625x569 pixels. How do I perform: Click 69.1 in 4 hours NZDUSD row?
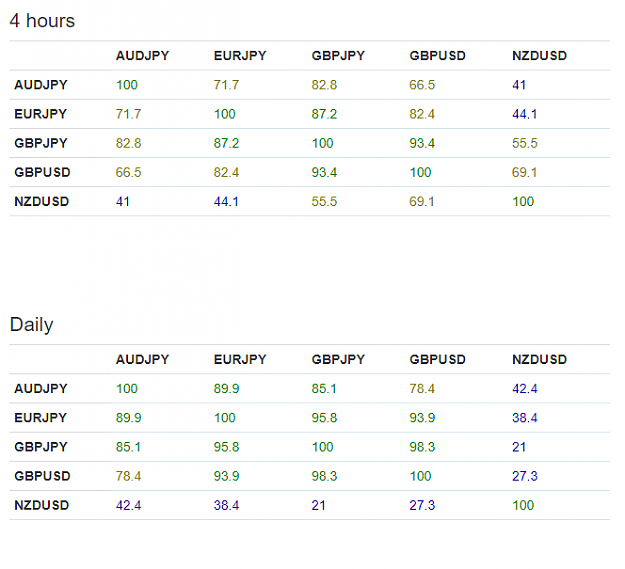(422, 201)
